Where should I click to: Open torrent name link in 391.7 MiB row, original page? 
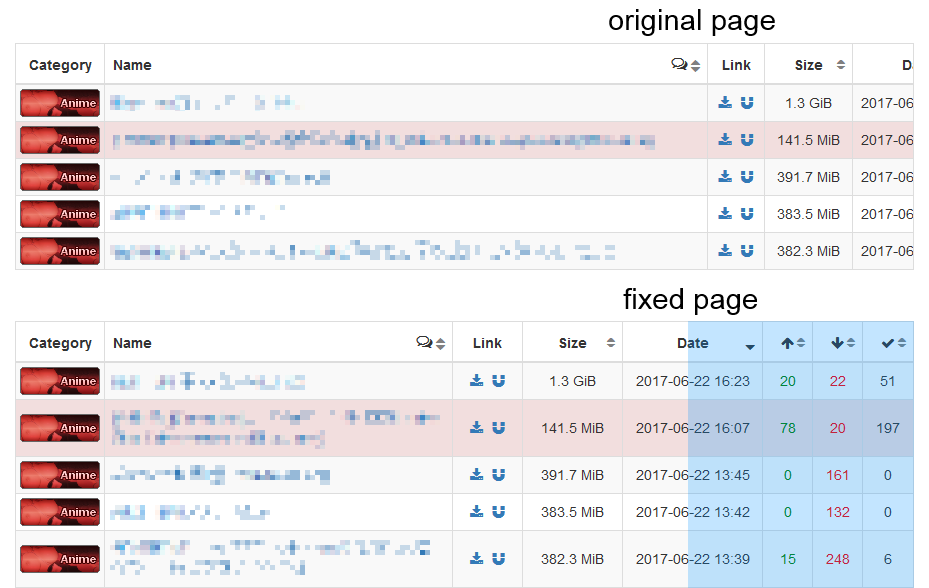[220, 177]
